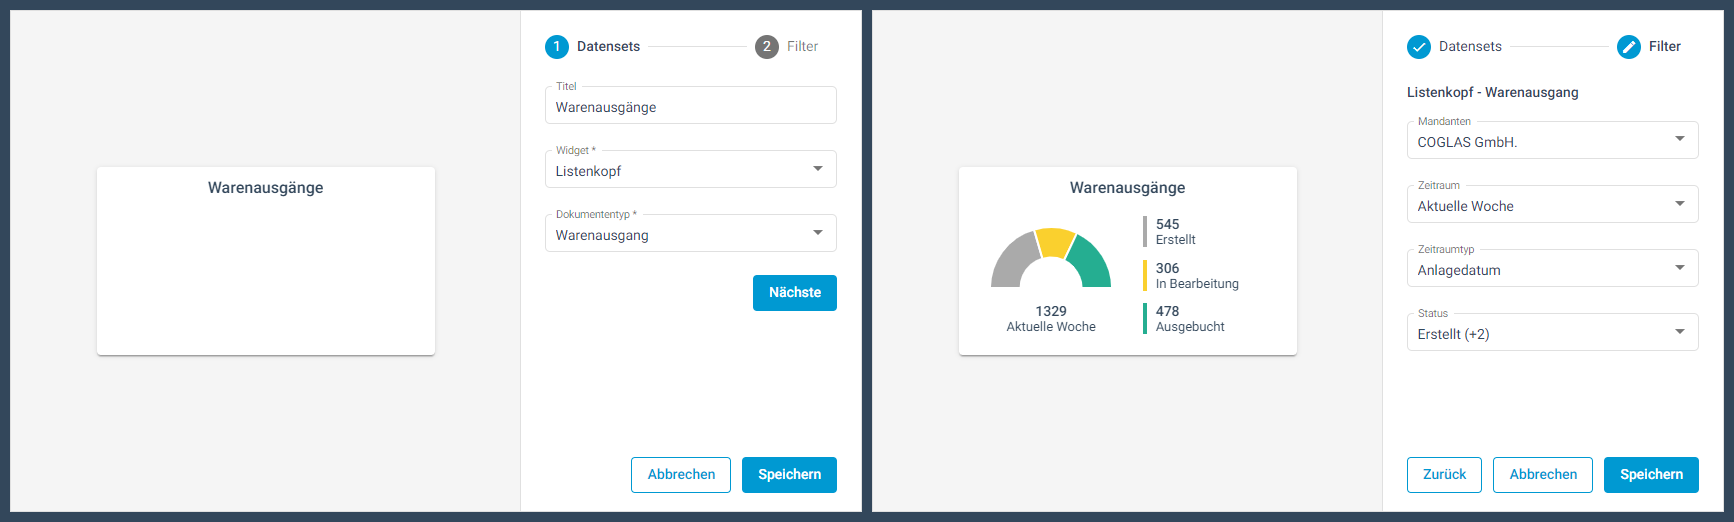Click Abbrechen in the Datensets step
1734x522 pixels.
(x=681, y=475)
